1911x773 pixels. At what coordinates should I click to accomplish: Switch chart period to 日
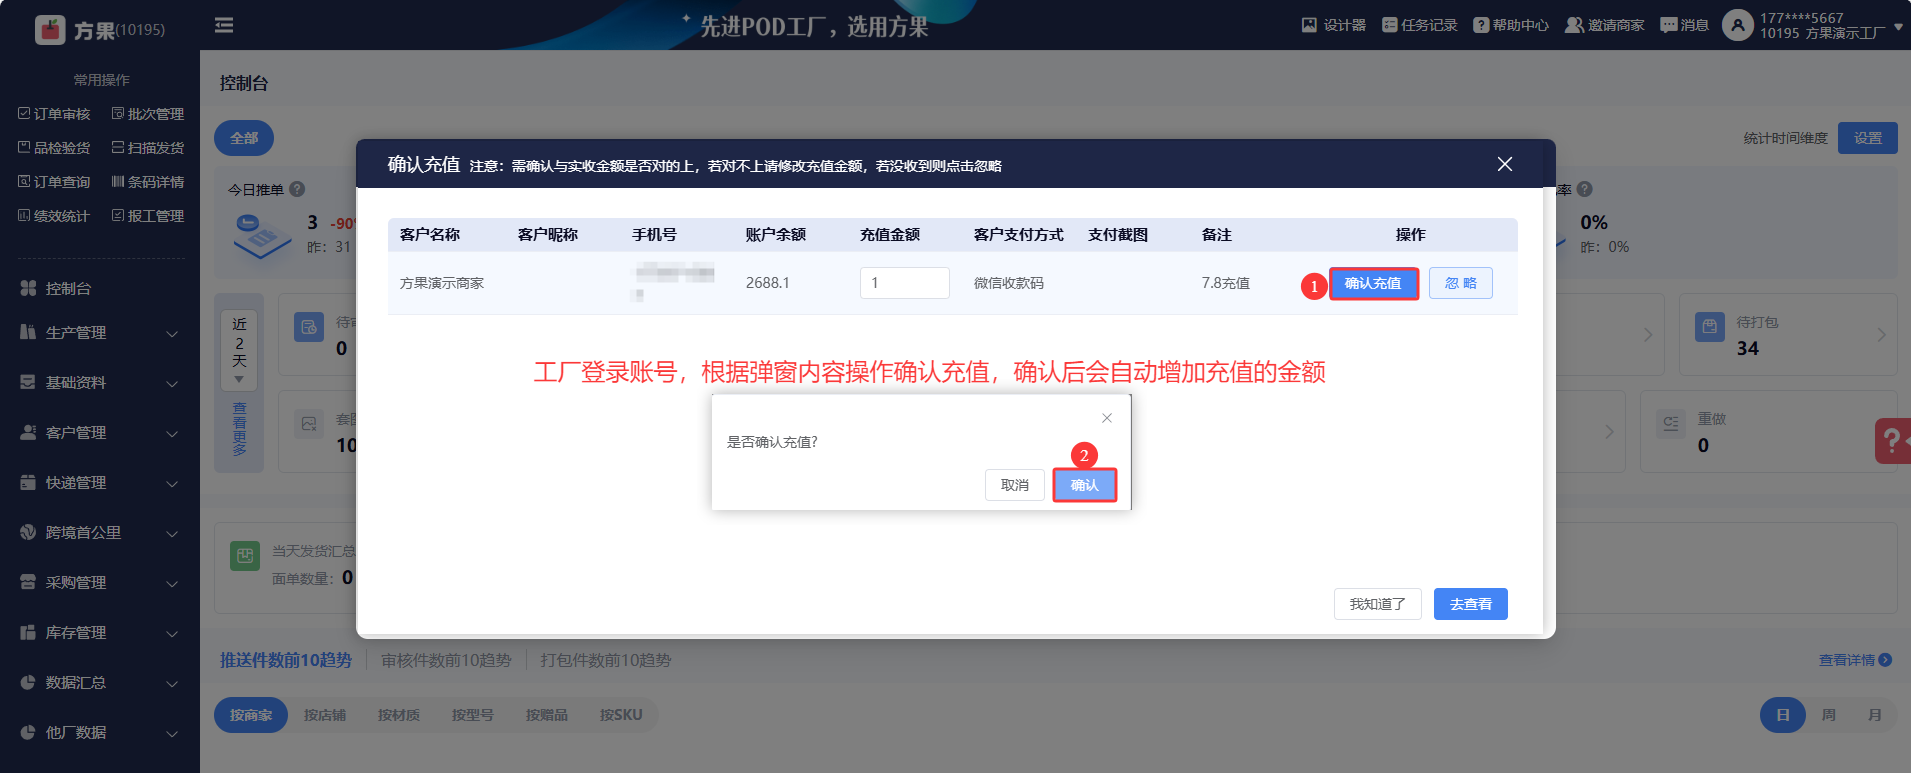pyautogui.click(x=1783, y=715)
